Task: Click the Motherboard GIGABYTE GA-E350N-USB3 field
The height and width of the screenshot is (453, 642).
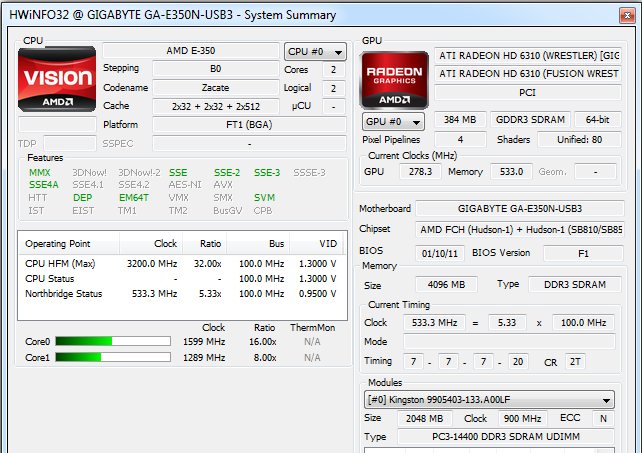Action: (516, 208)
